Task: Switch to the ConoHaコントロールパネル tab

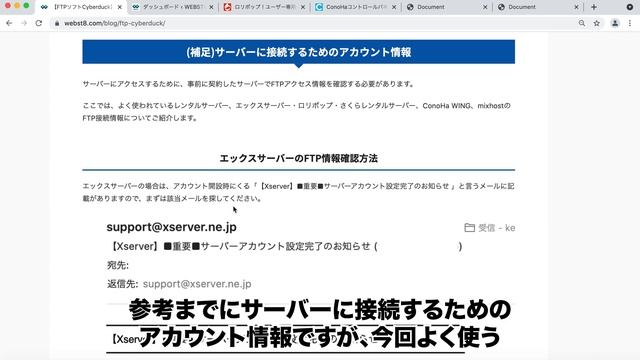Action: point(356,7)
